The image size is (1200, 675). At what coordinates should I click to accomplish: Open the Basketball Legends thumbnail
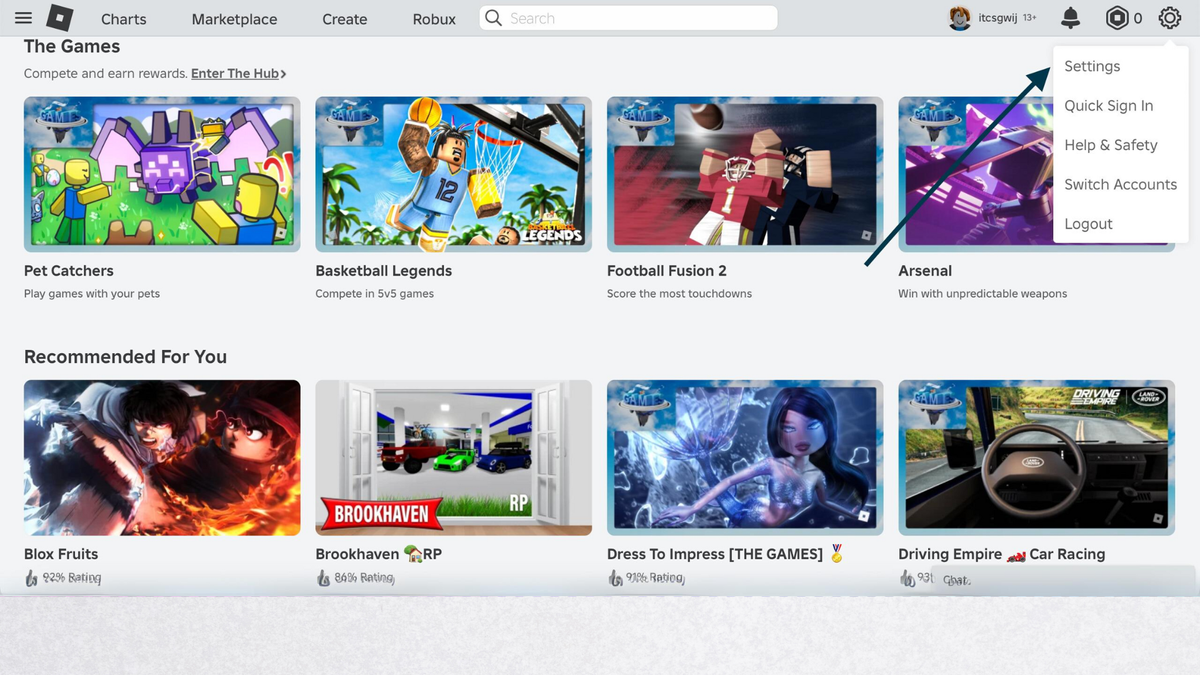(453, 174)
